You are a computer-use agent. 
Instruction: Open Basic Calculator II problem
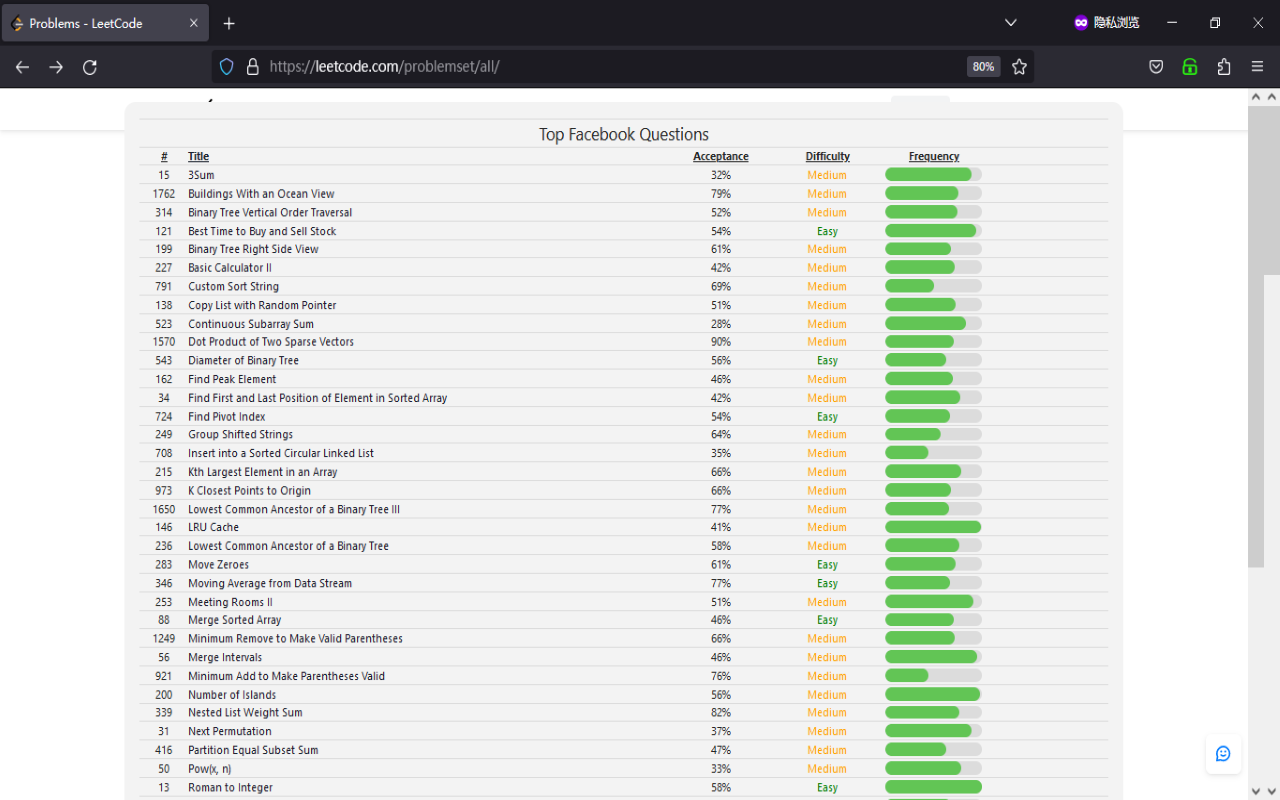(230, 268)
